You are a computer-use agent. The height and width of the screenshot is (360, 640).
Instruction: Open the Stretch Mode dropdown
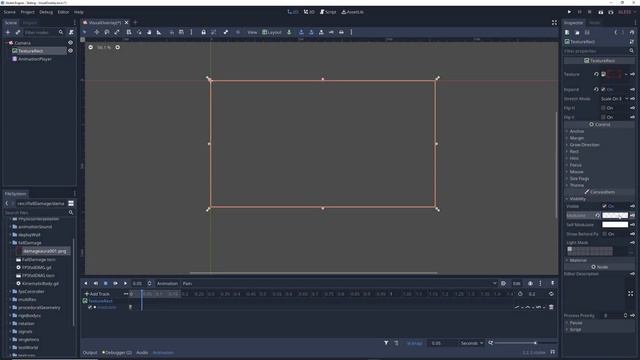[614, 99]
